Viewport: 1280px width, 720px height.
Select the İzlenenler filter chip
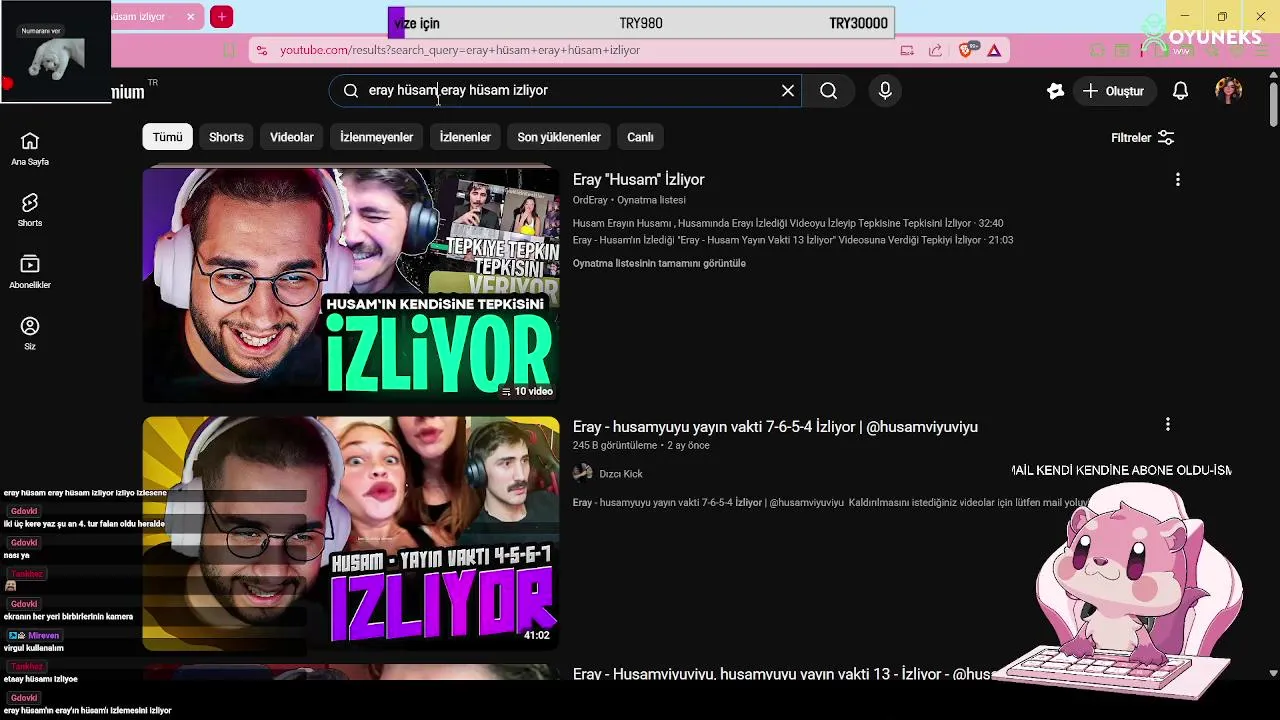(x=465, y=137)
